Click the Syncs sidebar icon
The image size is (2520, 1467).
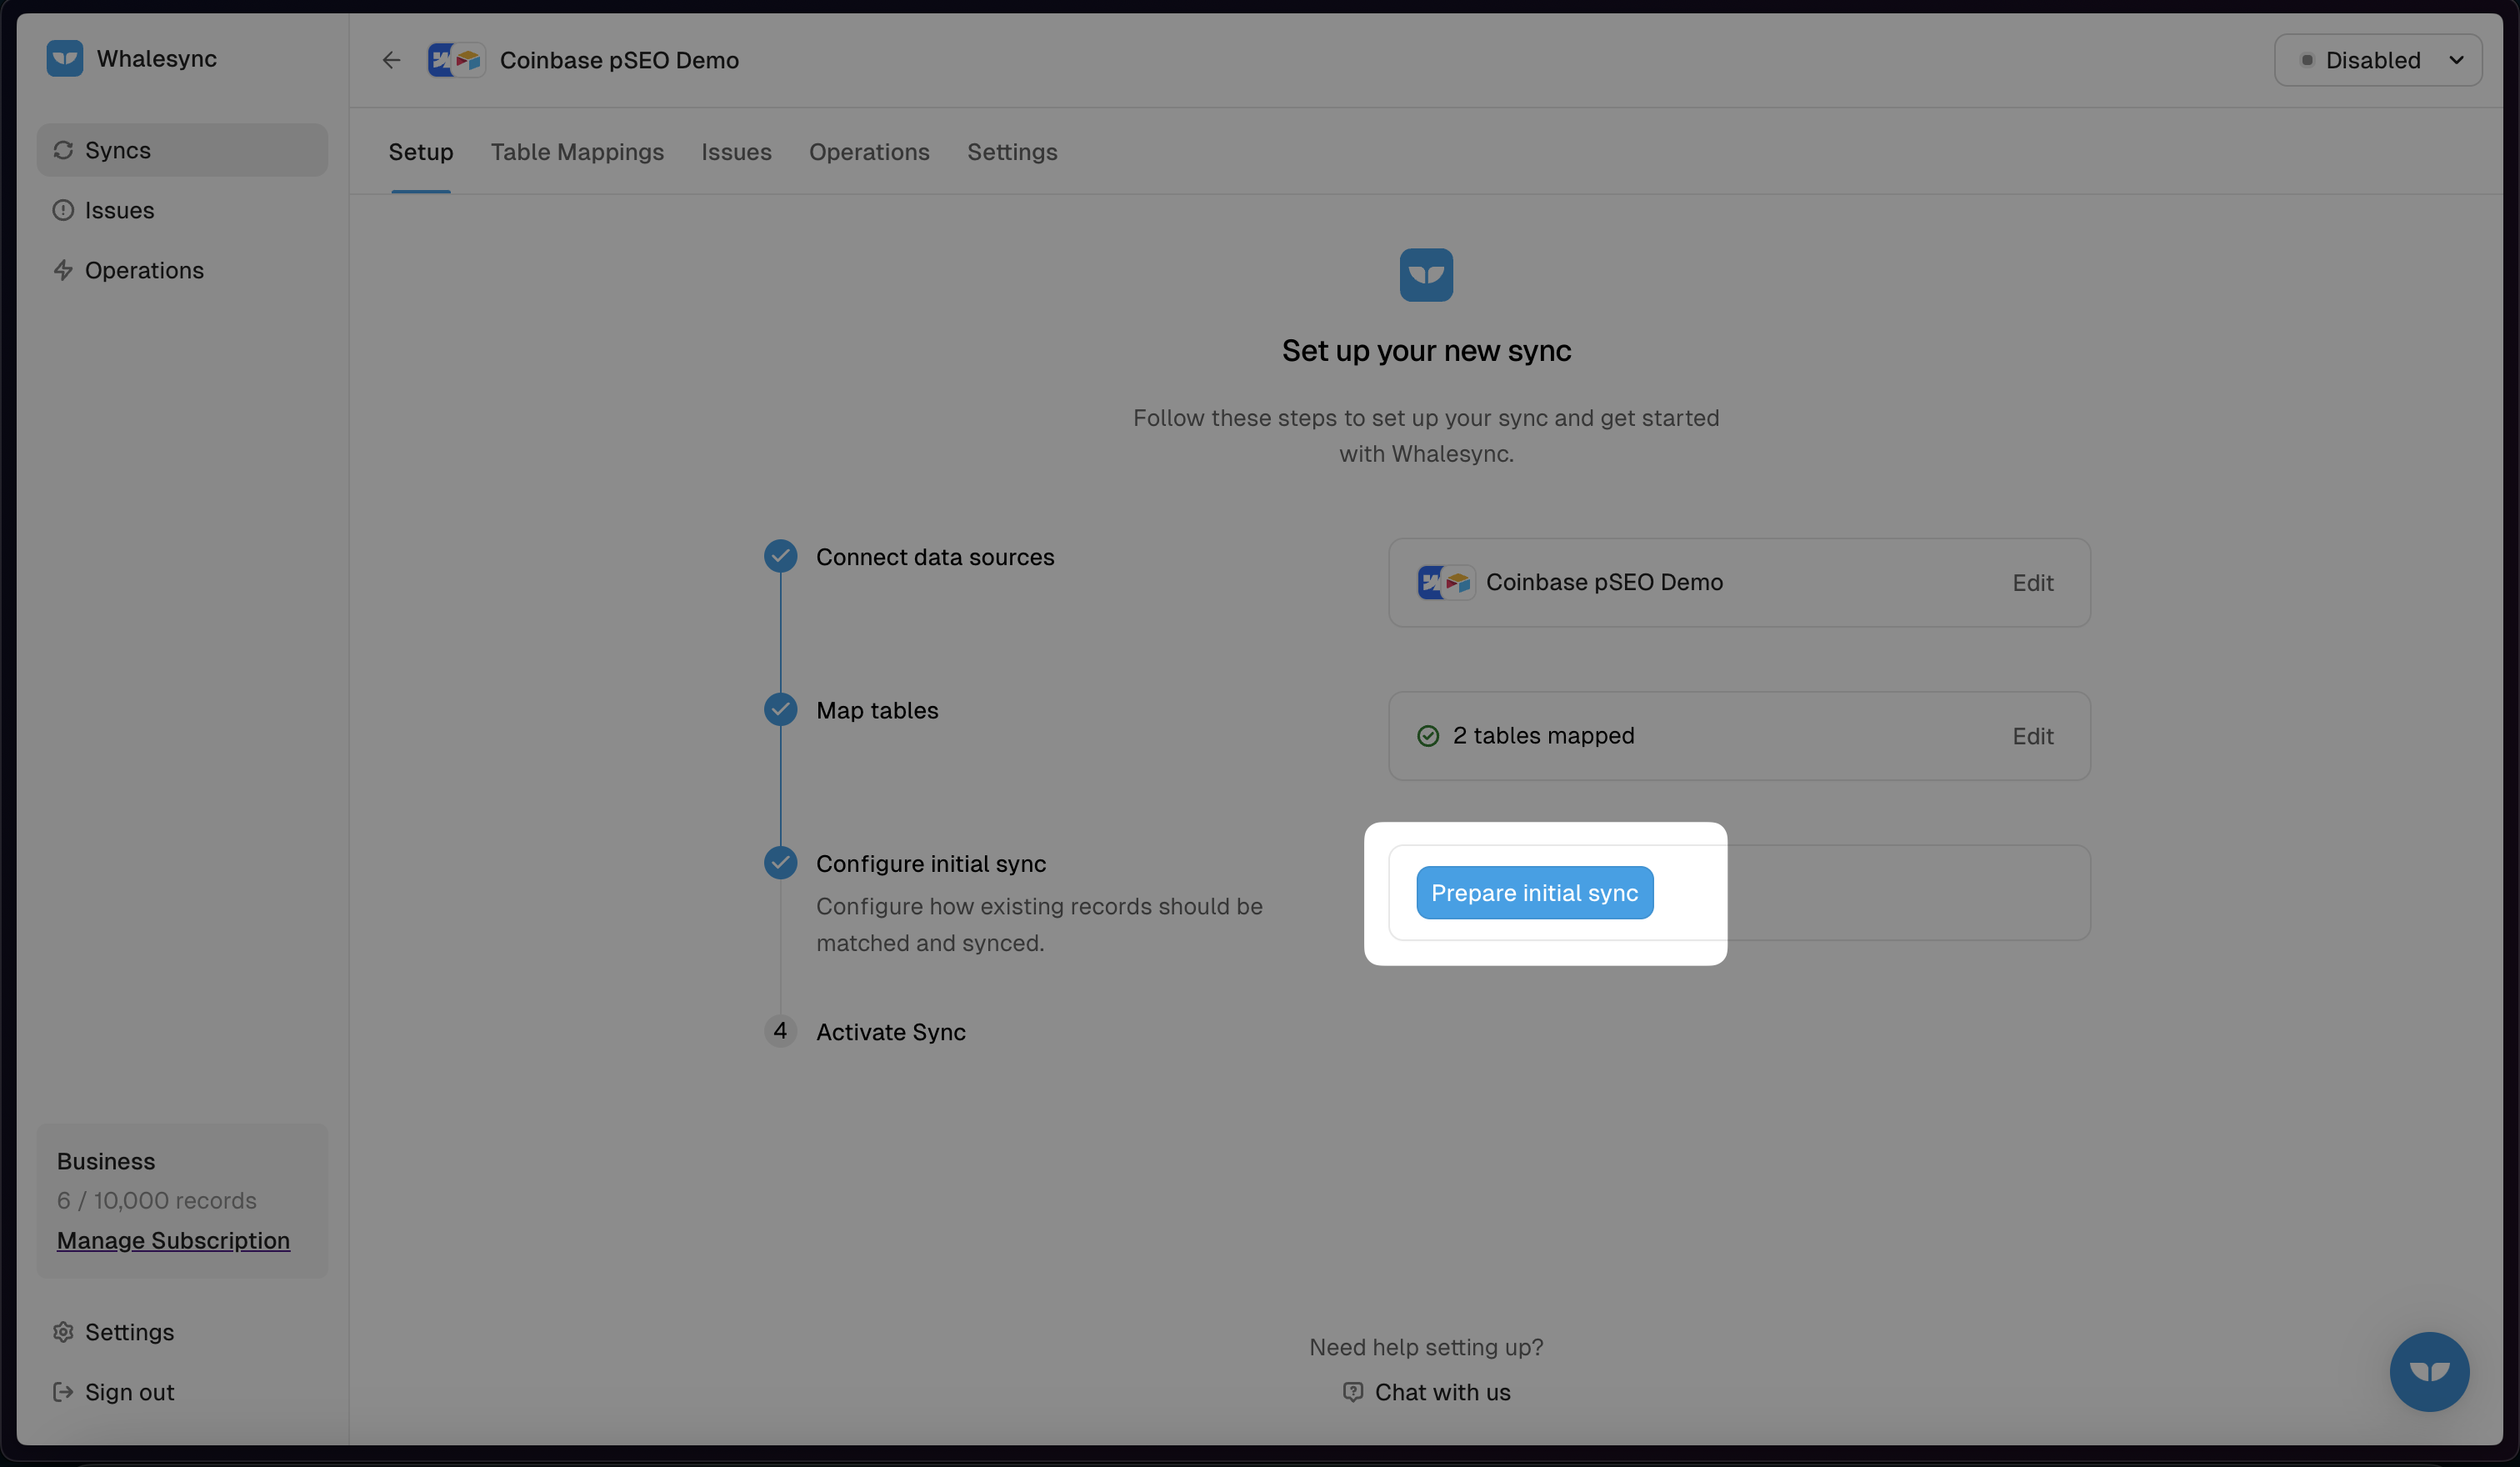(x=62, y=150)
